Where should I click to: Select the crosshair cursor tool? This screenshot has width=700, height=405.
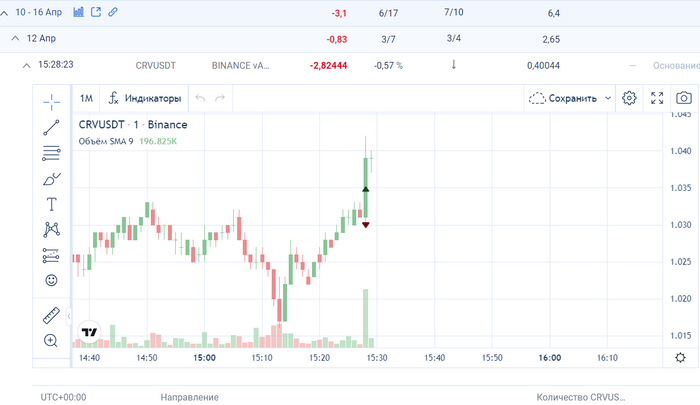51,101
